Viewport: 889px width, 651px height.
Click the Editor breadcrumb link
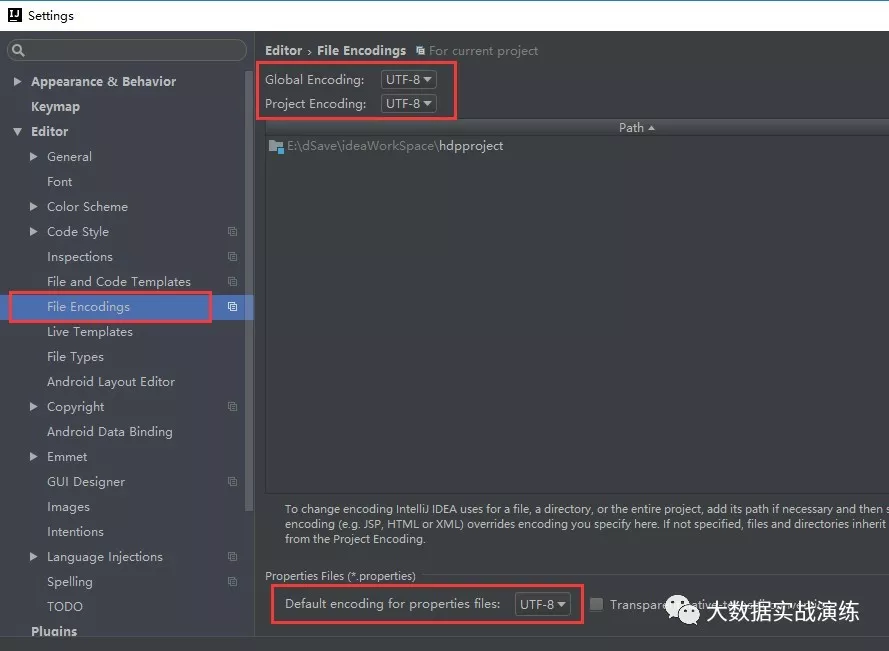point(283,50)
